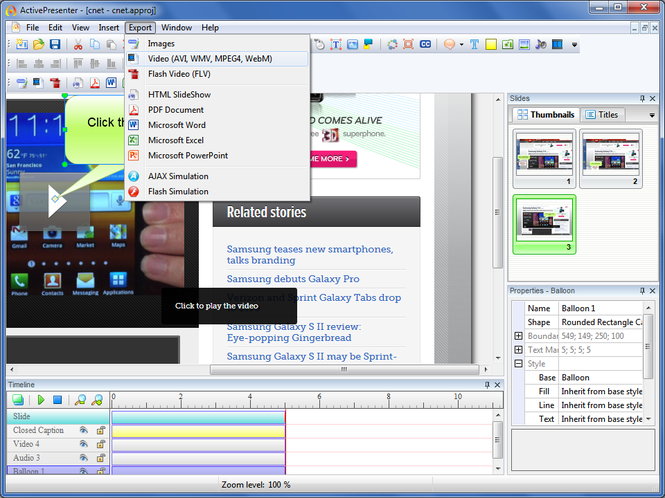Toggle lock for Audio 3 track

coord(101,458)
